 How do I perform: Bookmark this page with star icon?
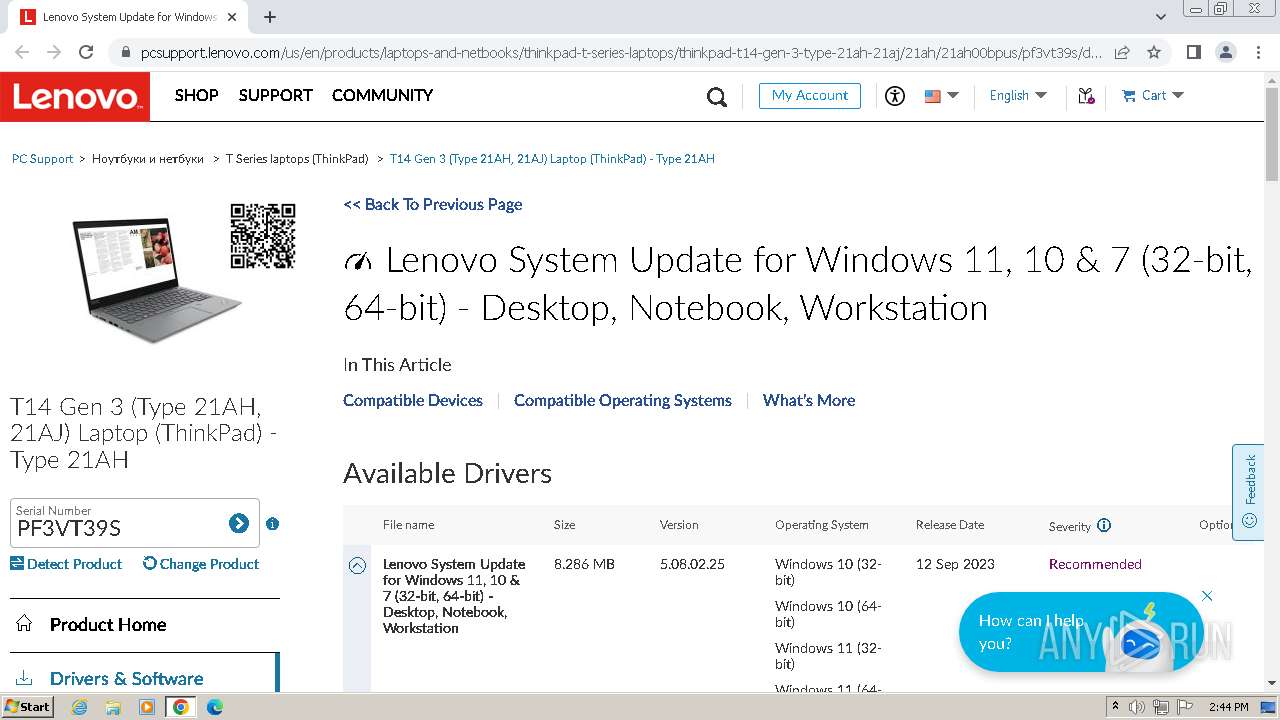[x=1154, y=52]
